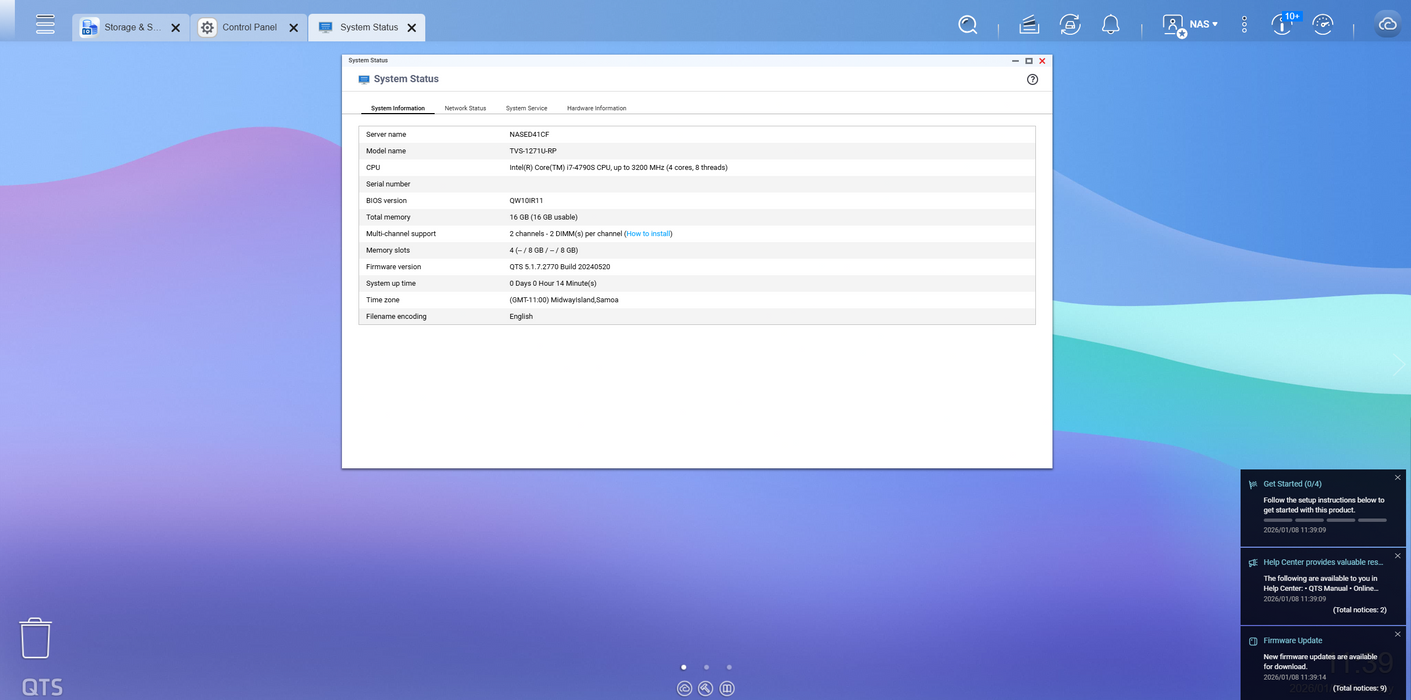
Task: Click the info icon with 10+ badge
Action: point(1283,25)
